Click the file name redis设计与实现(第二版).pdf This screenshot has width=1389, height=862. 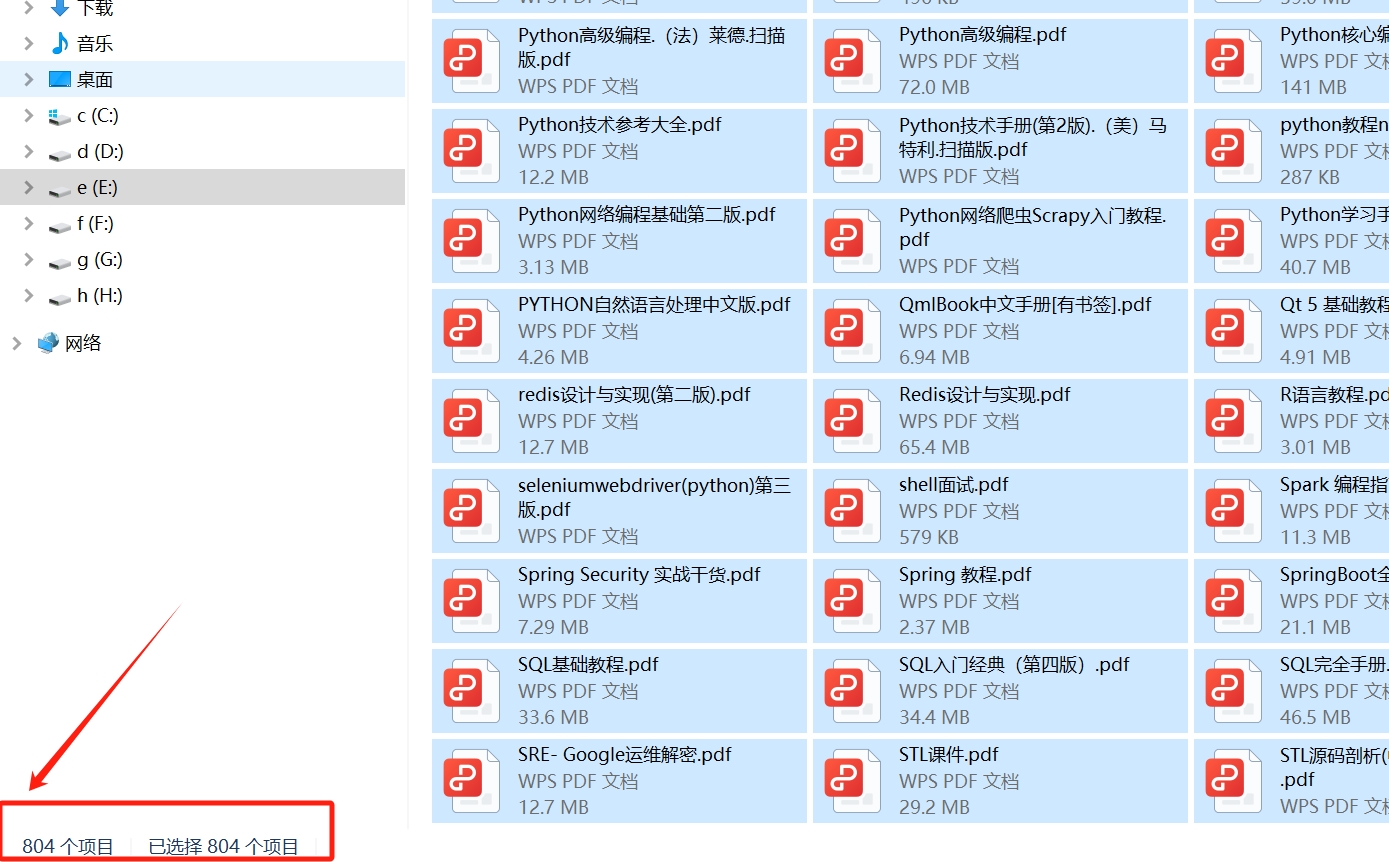pyautogui.click(x=634, y=395)
